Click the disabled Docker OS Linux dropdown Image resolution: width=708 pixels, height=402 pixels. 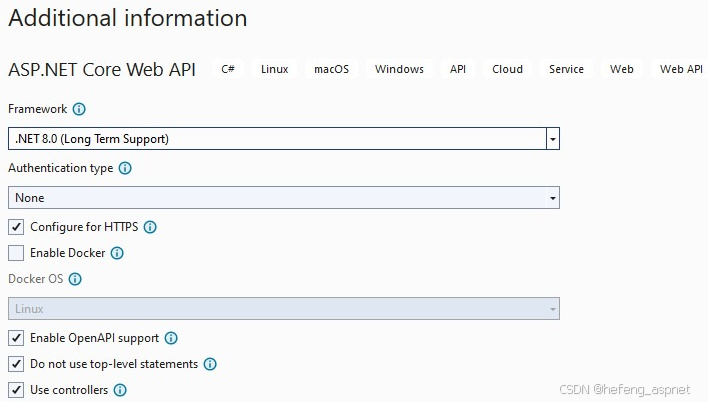coord(284,309)
